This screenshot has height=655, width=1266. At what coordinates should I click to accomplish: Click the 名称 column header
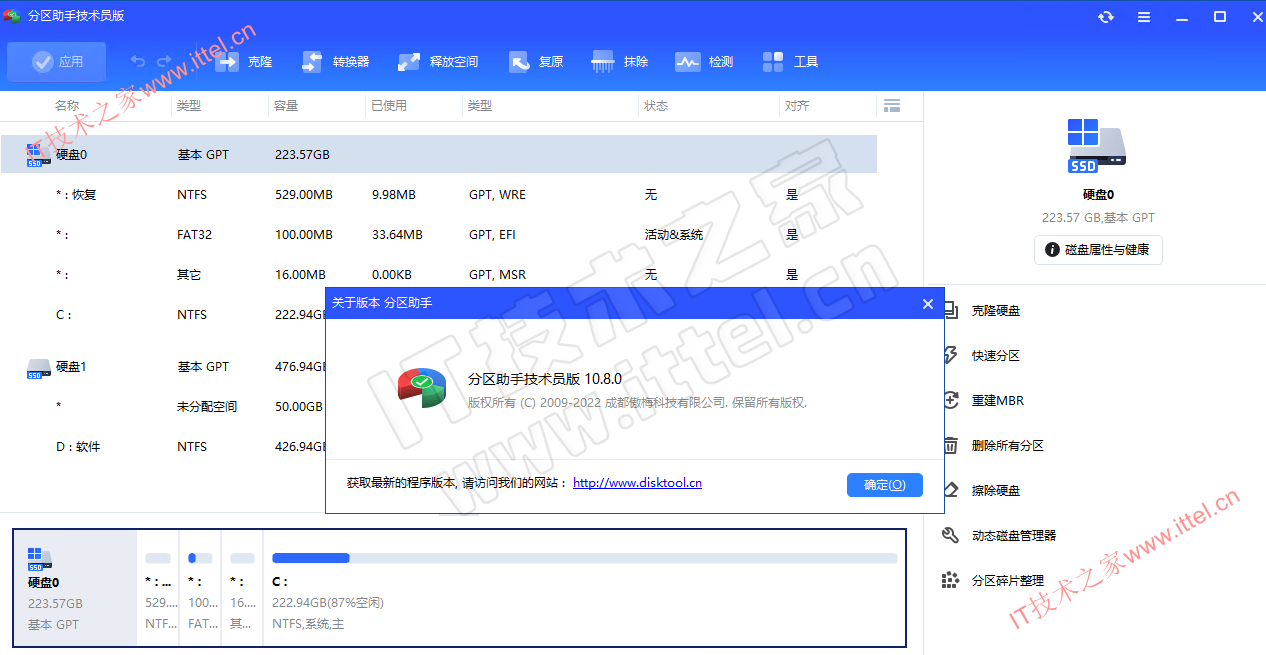click(x=67, y=105)
